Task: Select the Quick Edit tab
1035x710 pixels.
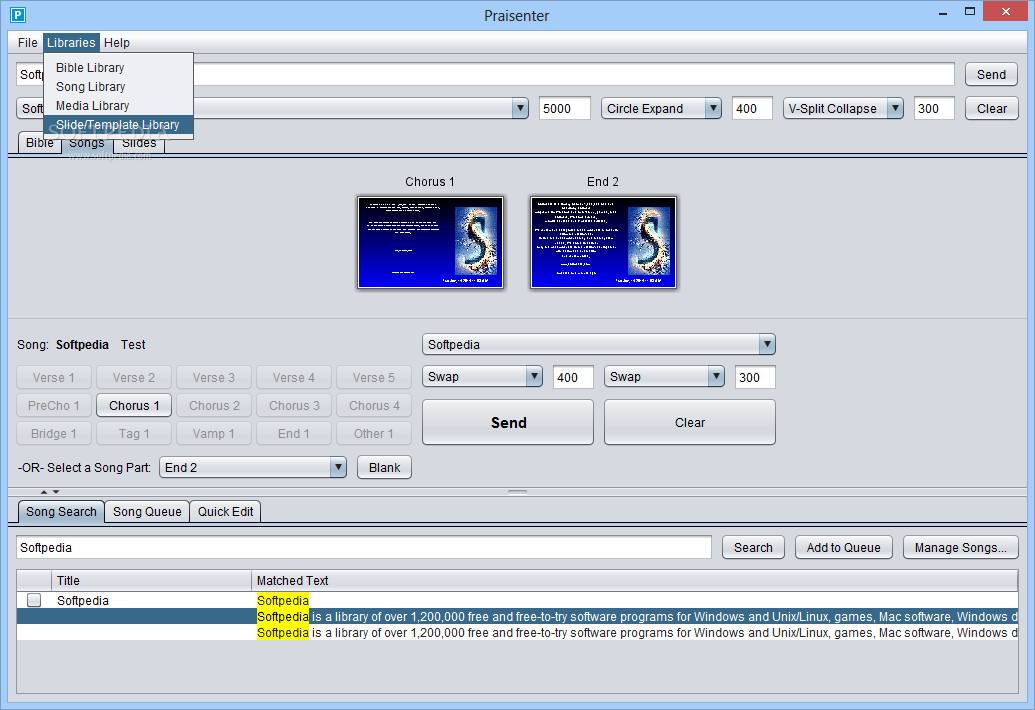Action: (225, 512)
